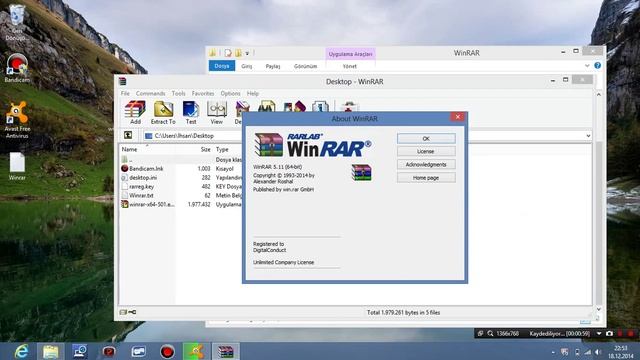640x360 pixels.
Task: Switch to the Dosya tab in Explorer
Action: (x=222, y=66)
